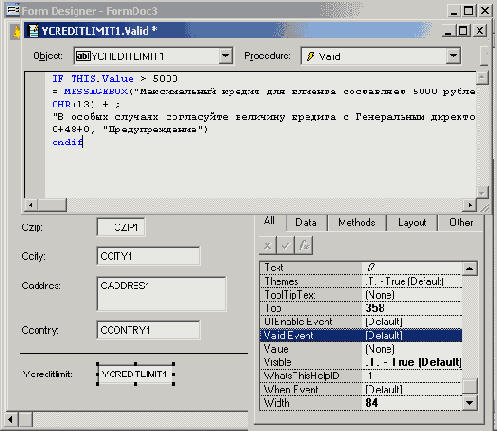This screenshot has height=431, width=497.
Task: Select the ToolTipText property row
Action: [361, 295]
